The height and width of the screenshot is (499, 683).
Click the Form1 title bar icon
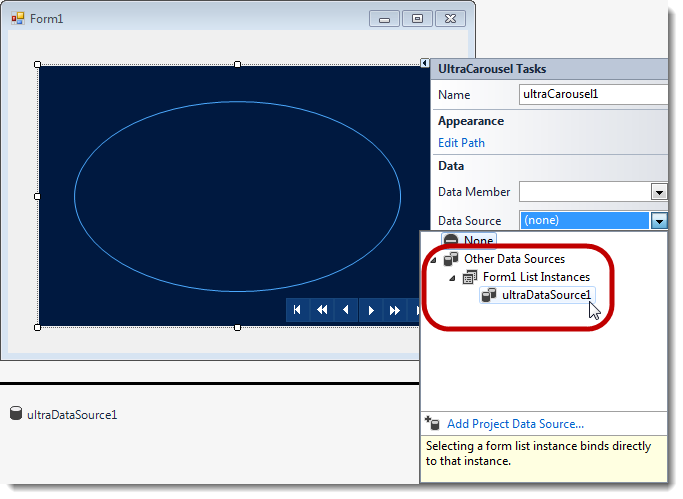point(18,18)
